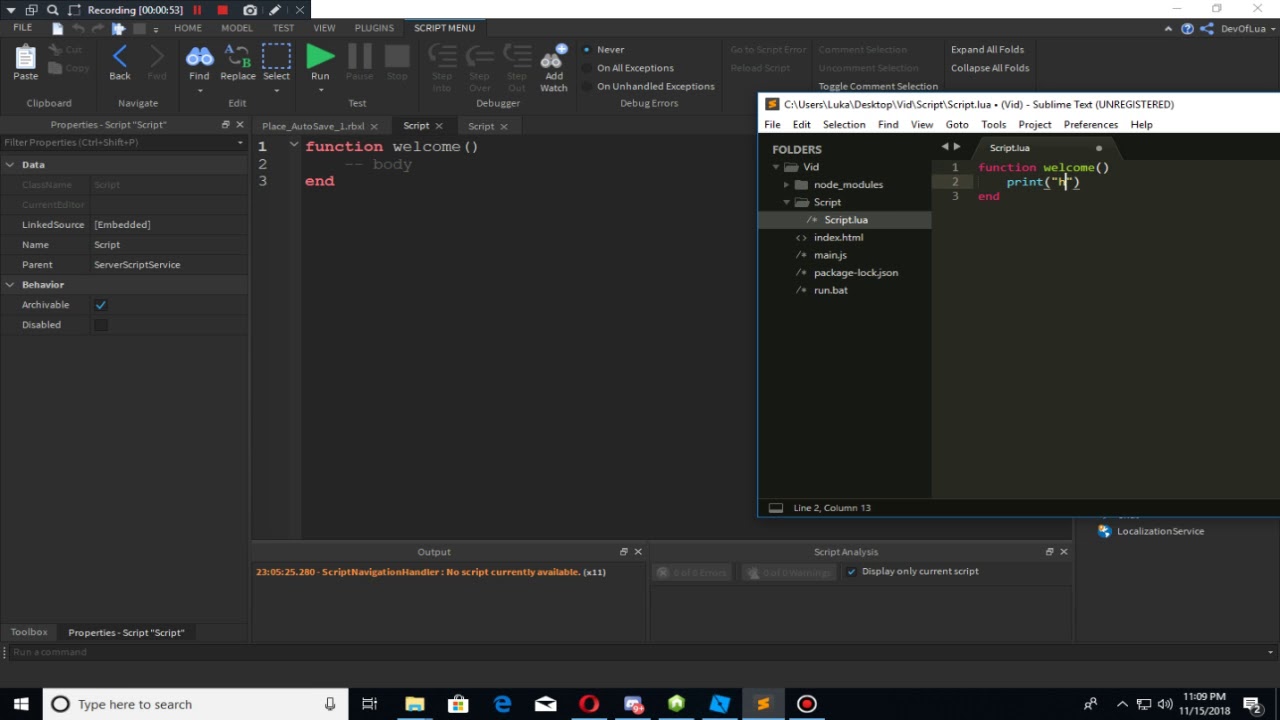
Task: Open Find with the binoculars icon
Action: pyautogui.click(x=199, y=56)
